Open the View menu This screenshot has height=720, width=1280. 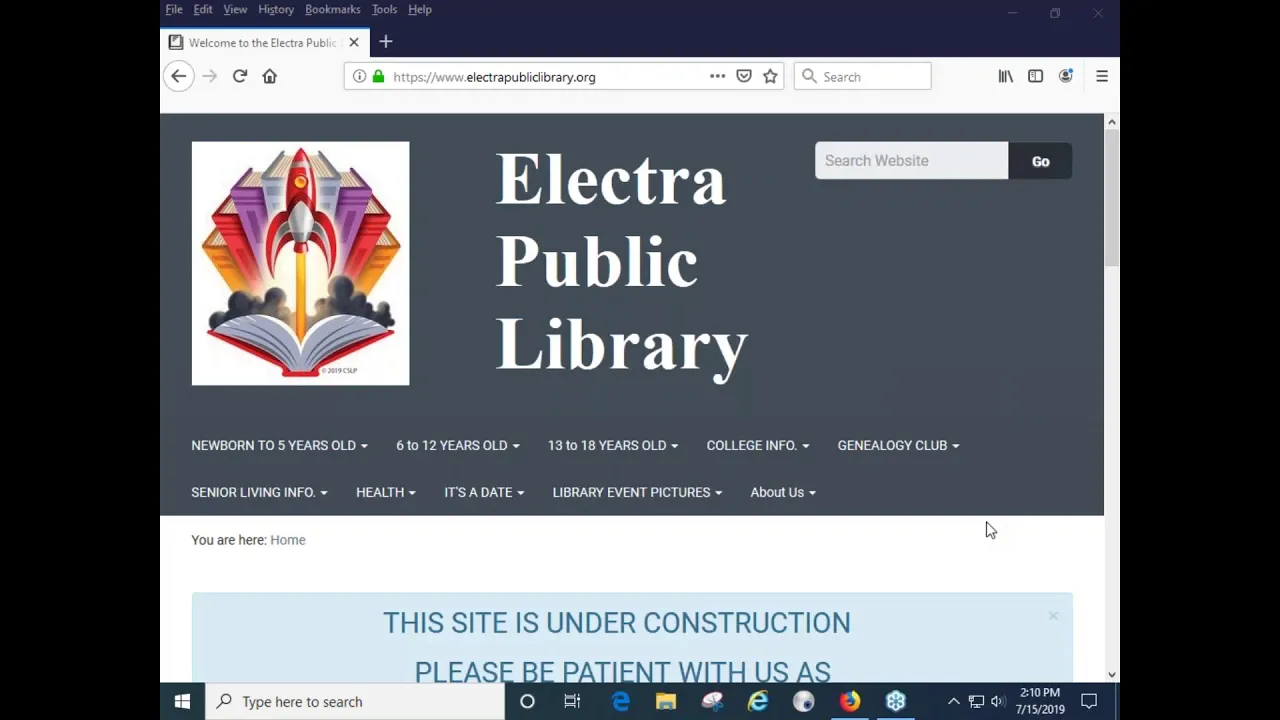pyautogui.click(x=235, y=9)
